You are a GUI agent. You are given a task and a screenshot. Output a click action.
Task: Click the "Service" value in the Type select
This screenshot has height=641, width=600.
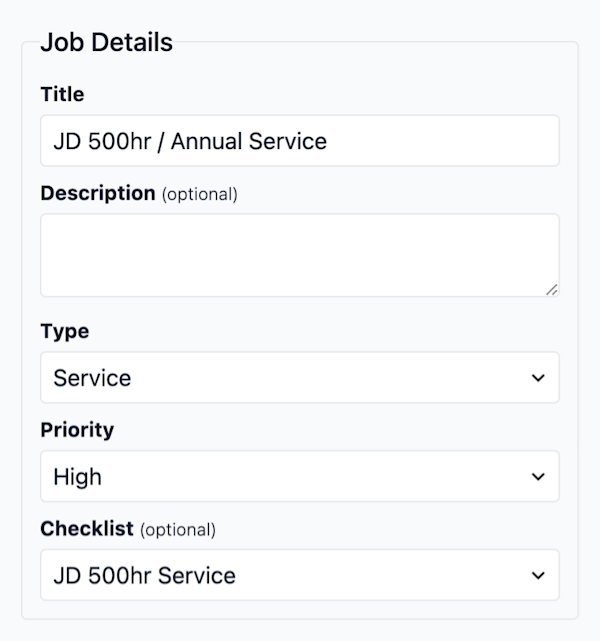point(92,378)
